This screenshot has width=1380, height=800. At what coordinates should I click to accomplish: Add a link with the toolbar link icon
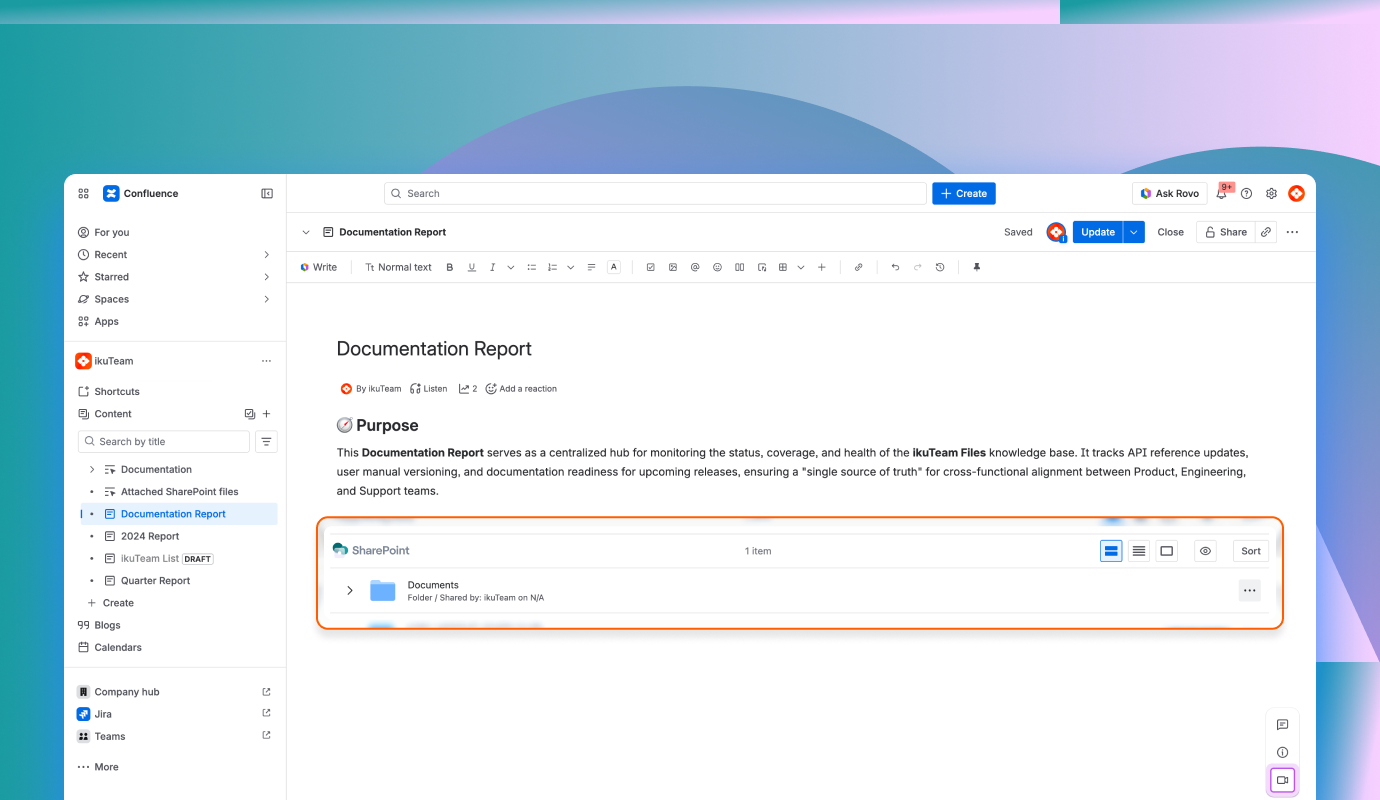(858, 267)
